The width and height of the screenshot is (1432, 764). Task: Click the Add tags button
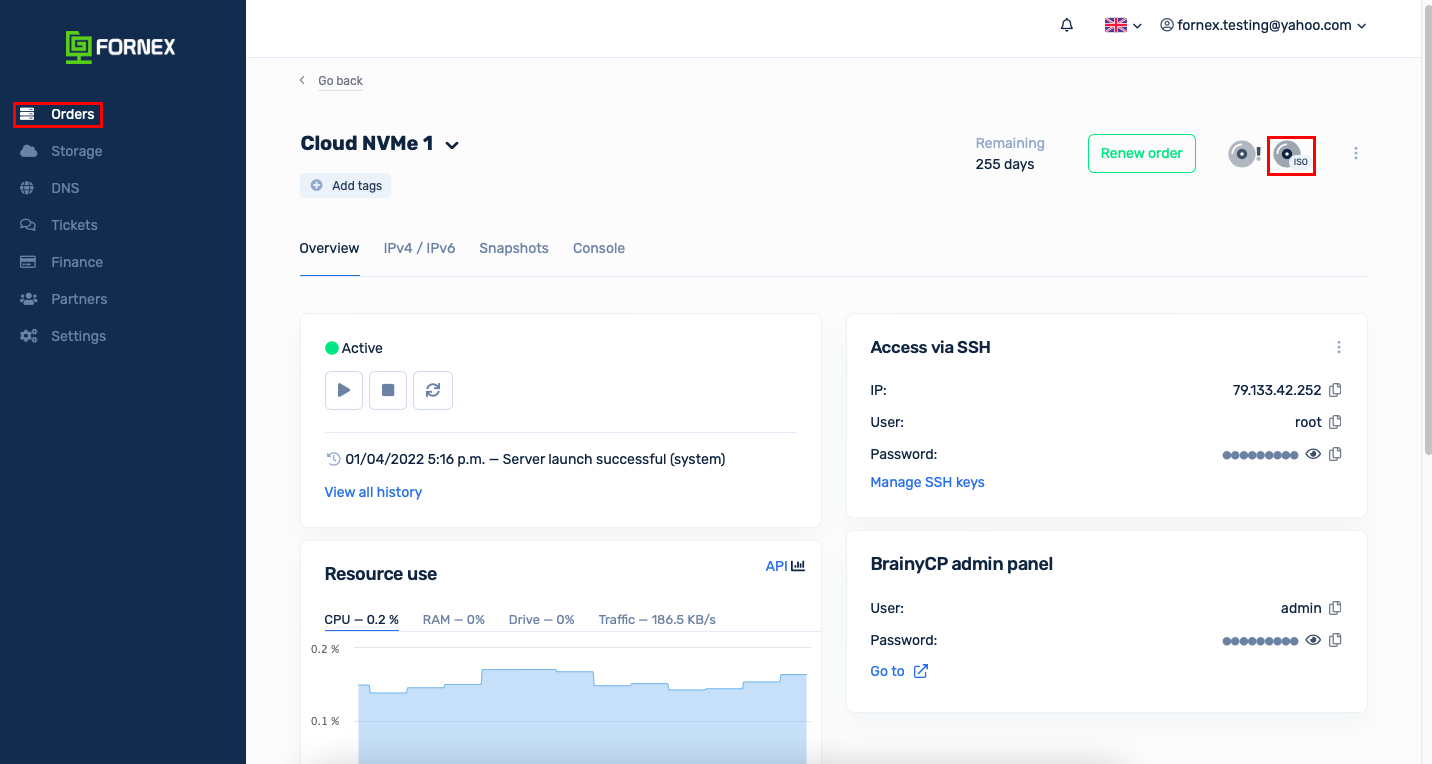346,185
